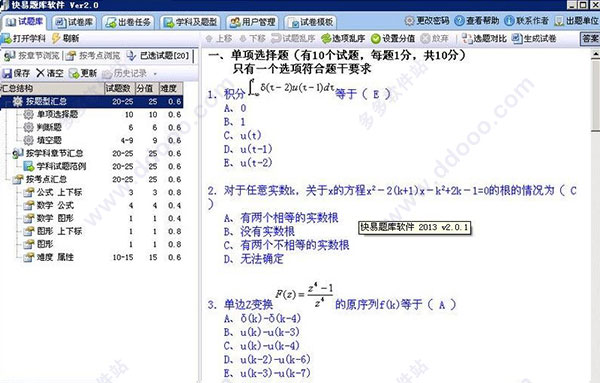Open the 出卷任务 tab
The height and width of the screenshot is (383, 600).
129,22
